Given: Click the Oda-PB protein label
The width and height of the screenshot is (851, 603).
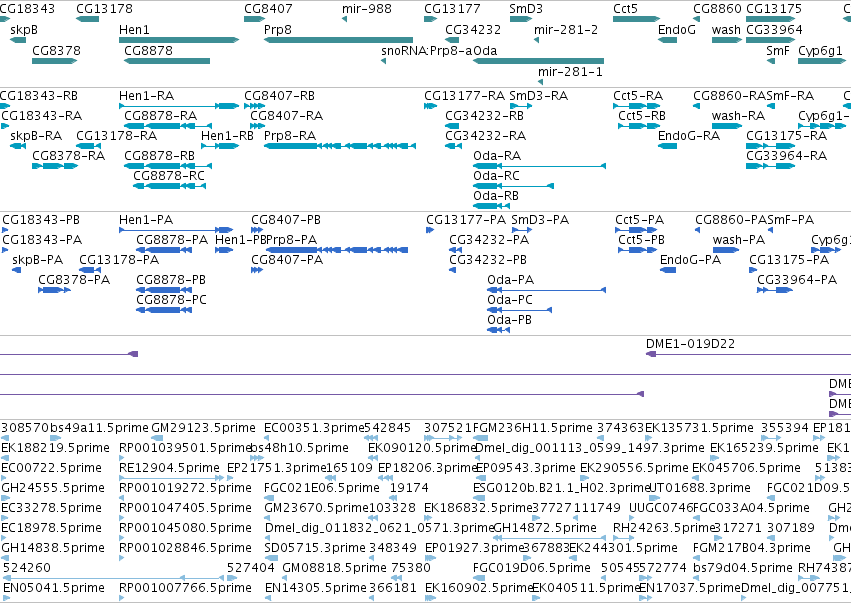Looking at the screenshot, I should [509, 319].
